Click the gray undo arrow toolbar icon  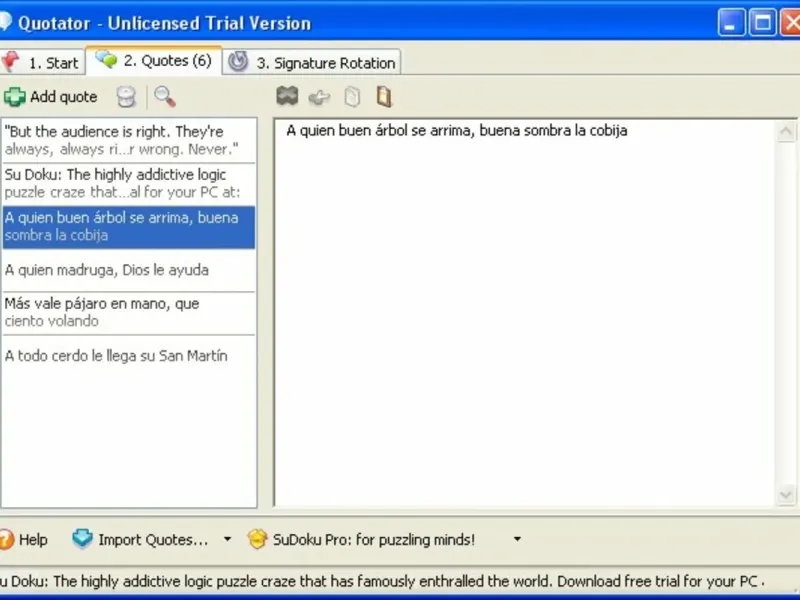tap(319, 96)
